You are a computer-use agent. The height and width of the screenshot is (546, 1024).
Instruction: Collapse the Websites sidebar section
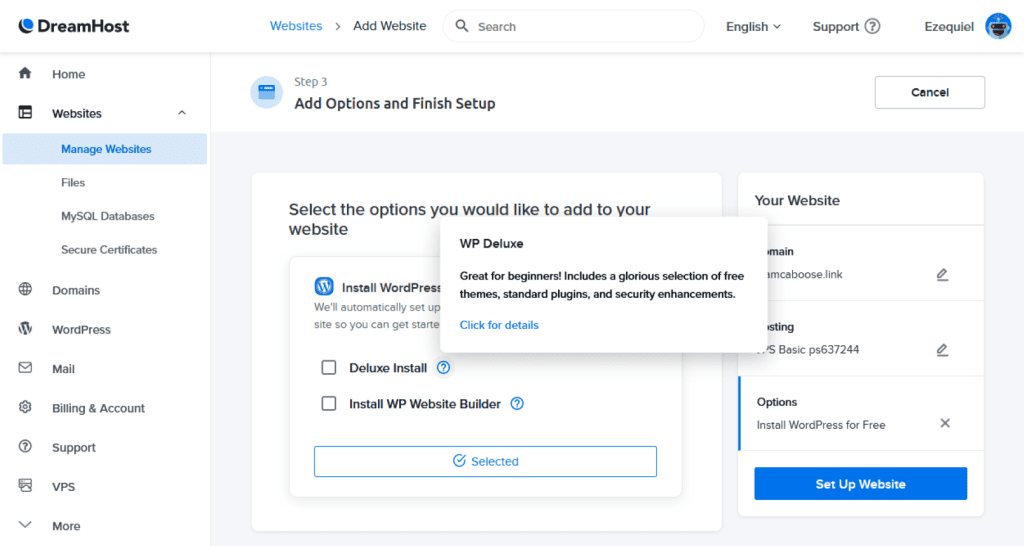[x=182, y=113]
